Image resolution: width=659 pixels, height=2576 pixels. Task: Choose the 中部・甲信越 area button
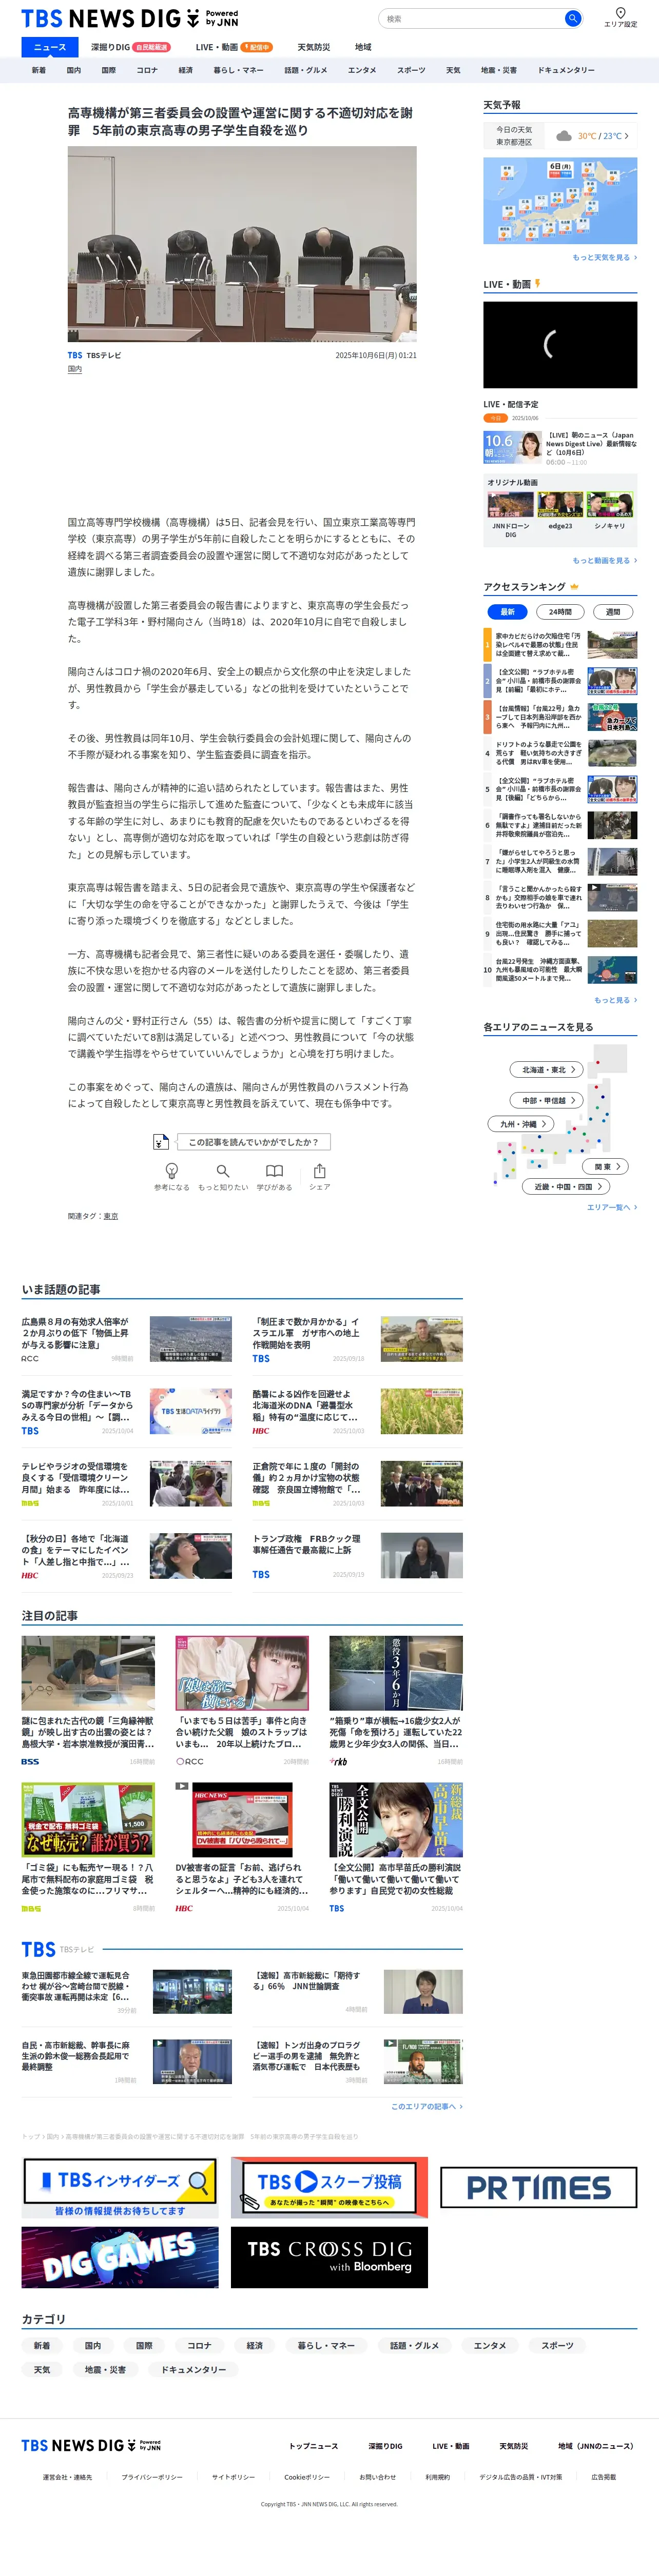[548, 1100]
